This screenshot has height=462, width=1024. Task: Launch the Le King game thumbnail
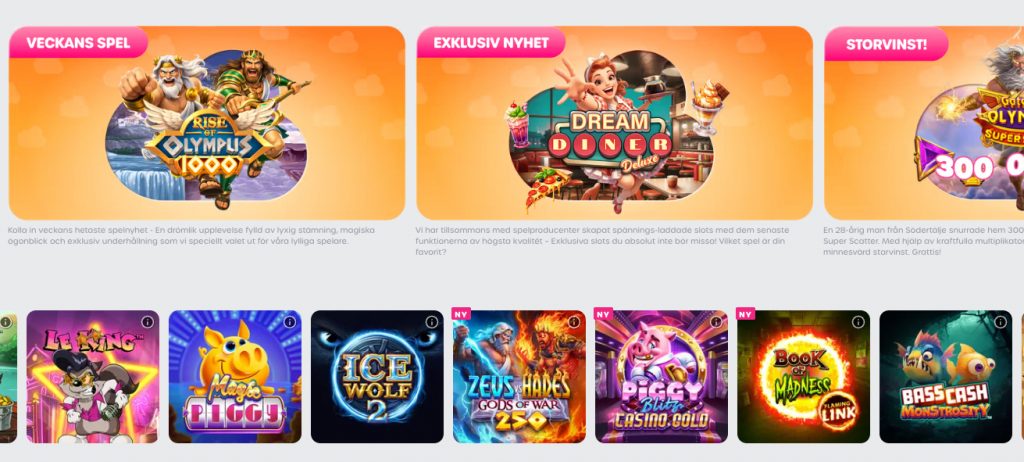click(93, 376)
